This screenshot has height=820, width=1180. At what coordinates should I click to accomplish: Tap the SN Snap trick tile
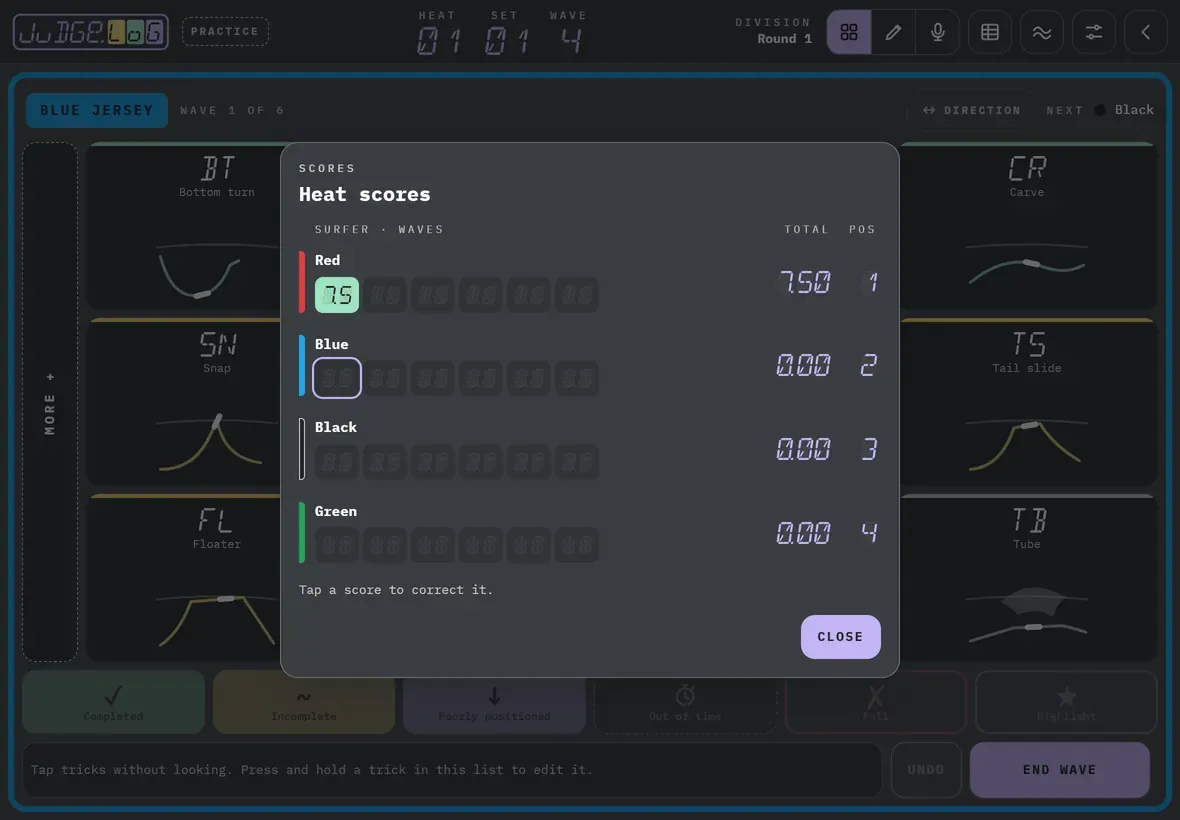[184, 402]
